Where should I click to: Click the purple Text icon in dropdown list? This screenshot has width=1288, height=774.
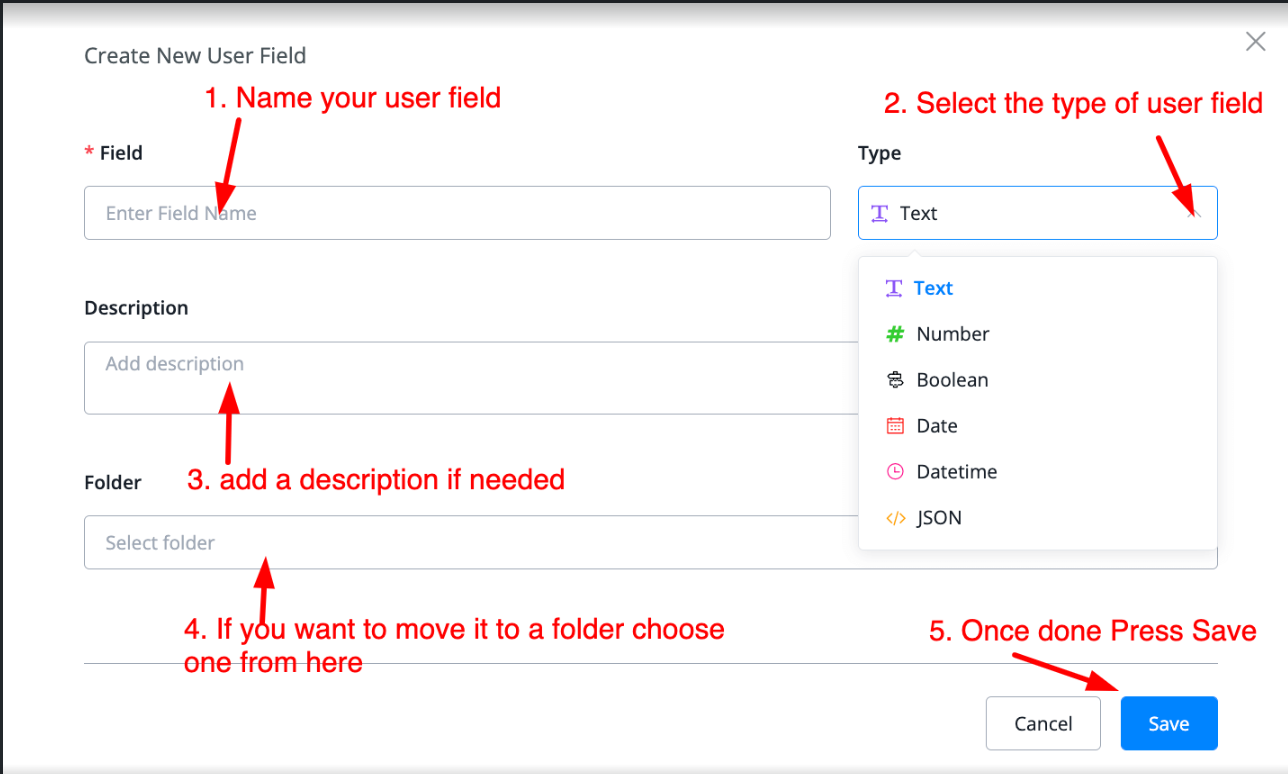coord(894,288)
